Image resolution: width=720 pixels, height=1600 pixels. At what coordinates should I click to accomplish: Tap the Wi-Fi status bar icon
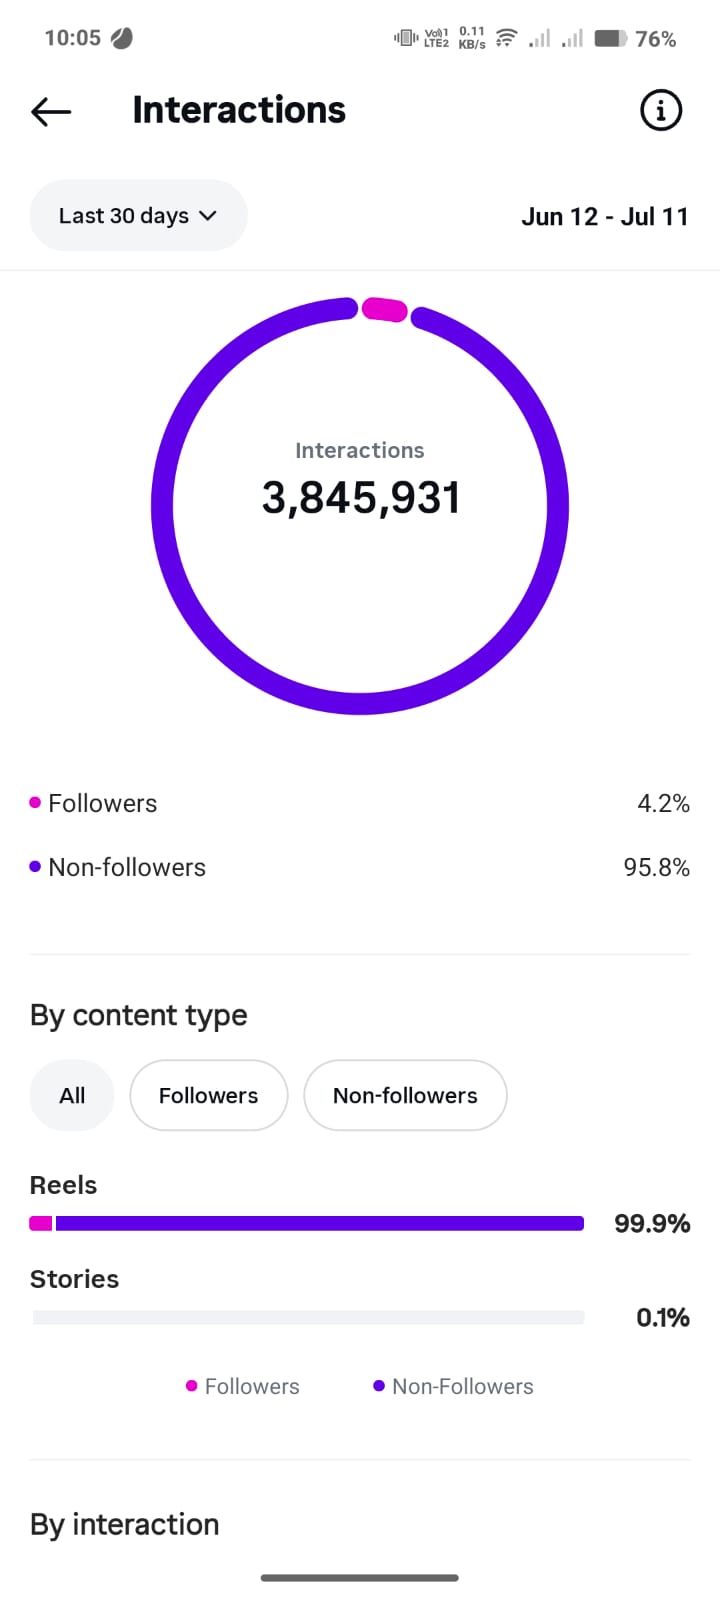coord(506,38)
